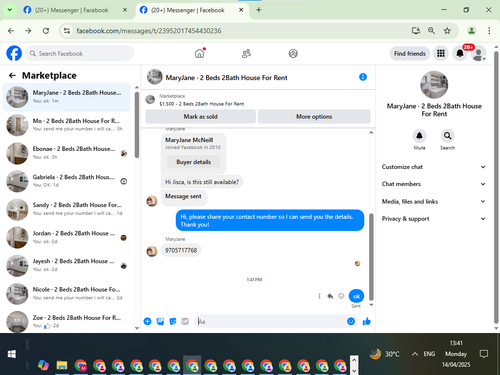This screenshot has height=375, width=500.
Task: Click MaryJane's large profile thumbnail in sidebar
Action: pyautogui.click(x=434, y=85)
